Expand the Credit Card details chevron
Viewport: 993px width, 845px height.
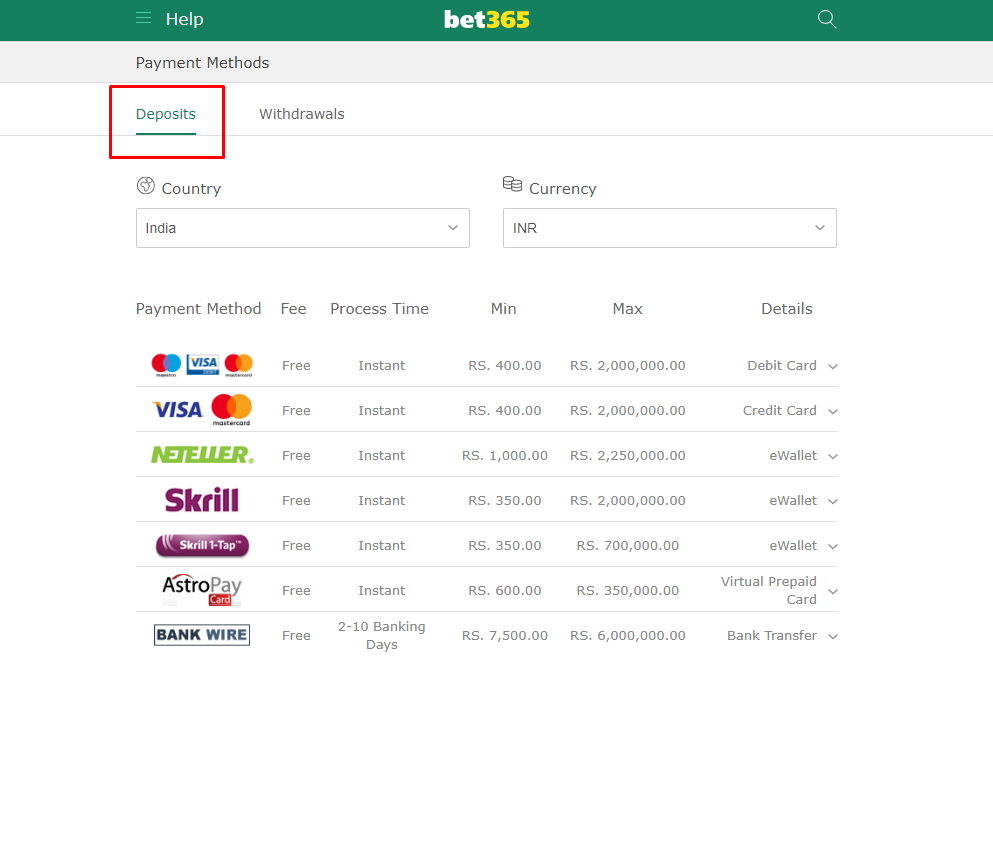(x=833, y=411)
